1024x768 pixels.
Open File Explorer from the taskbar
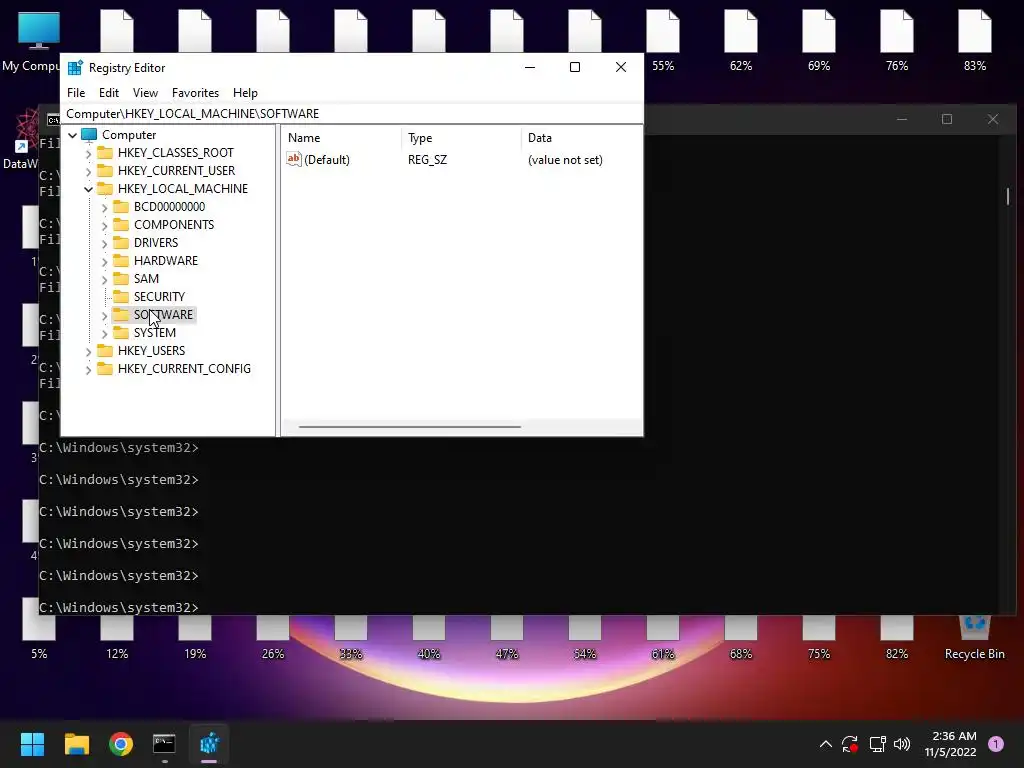coord(76,744)
